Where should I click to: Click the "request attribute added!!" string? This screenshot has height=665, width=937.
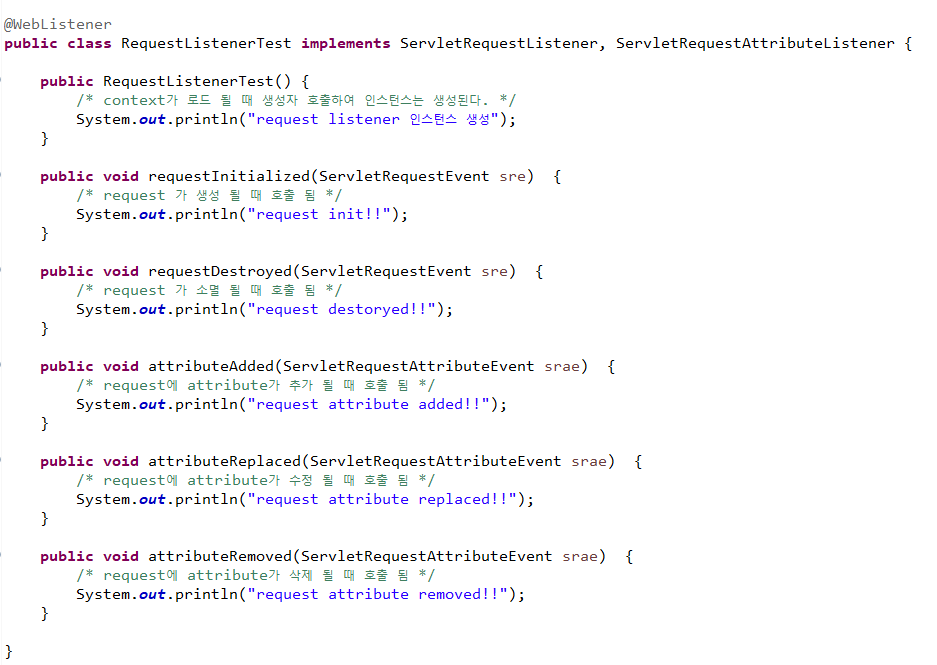(x=368, y=404)
